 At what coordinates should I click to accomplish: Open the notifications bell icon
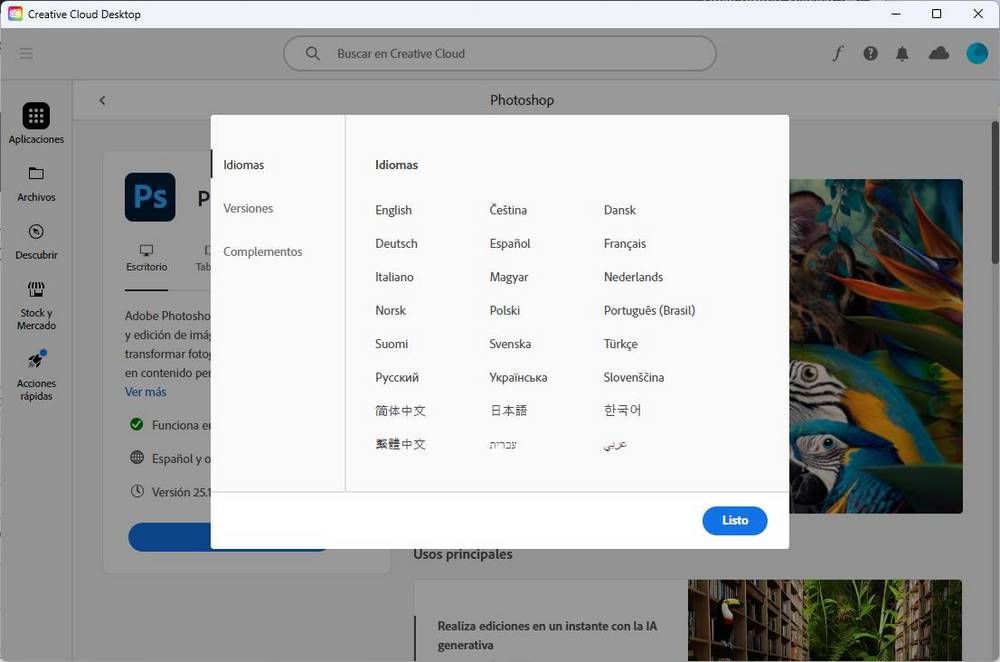(x=903, y=53)
